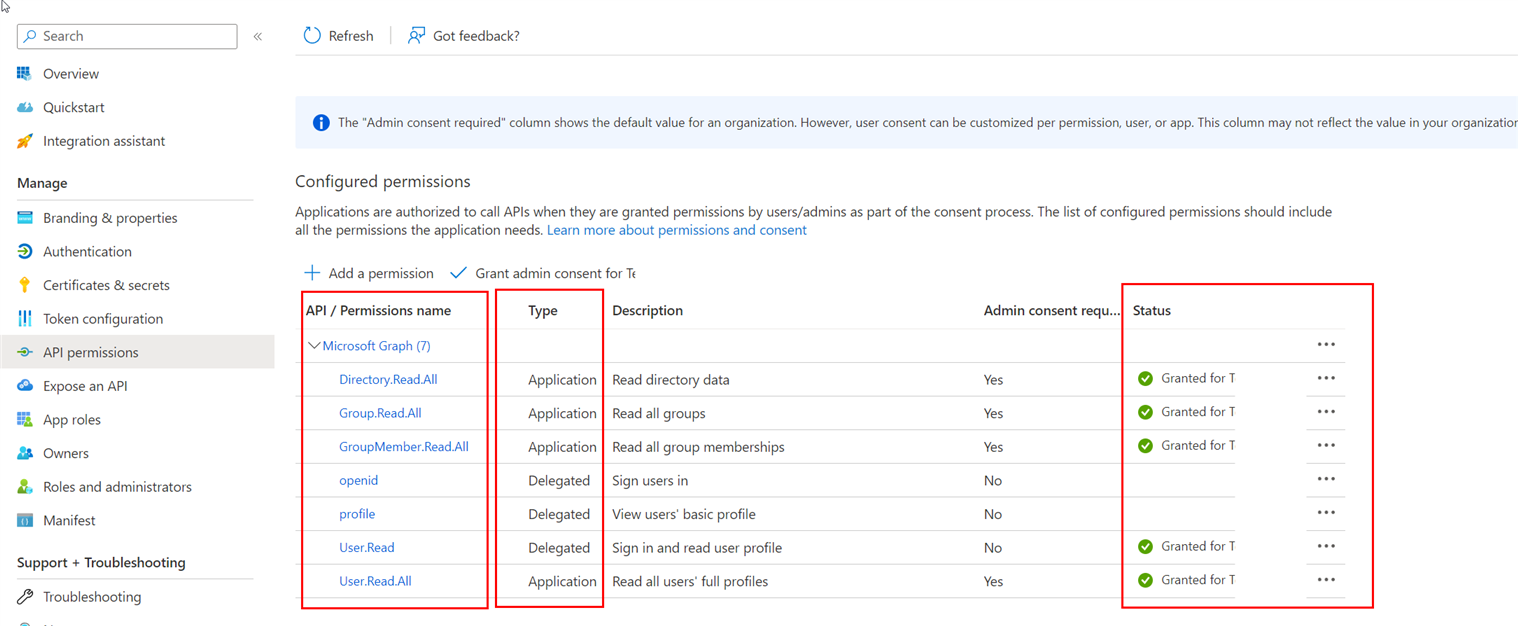Click the App roles icon
Image resolution: width=1518 pixels, height=626 pixels.
click(x=25, y=420)
